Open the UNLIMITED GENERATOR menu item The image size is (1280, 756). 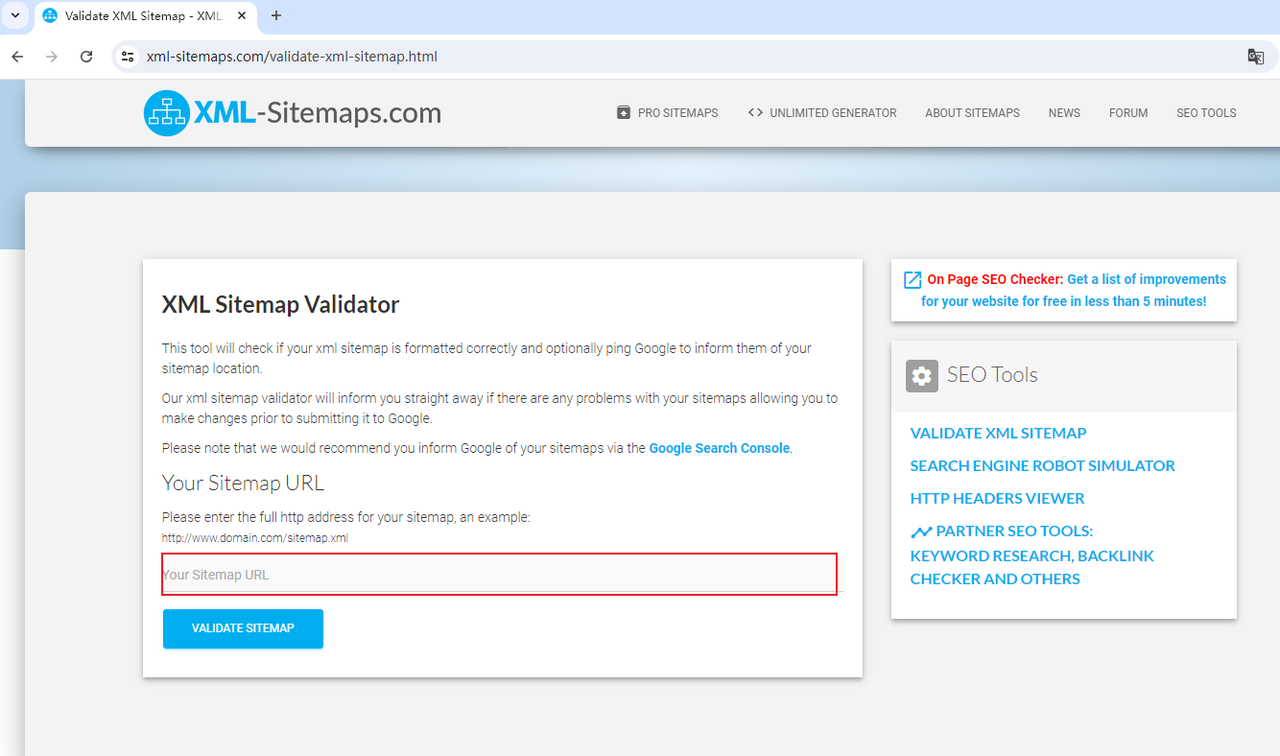[822, 113]
